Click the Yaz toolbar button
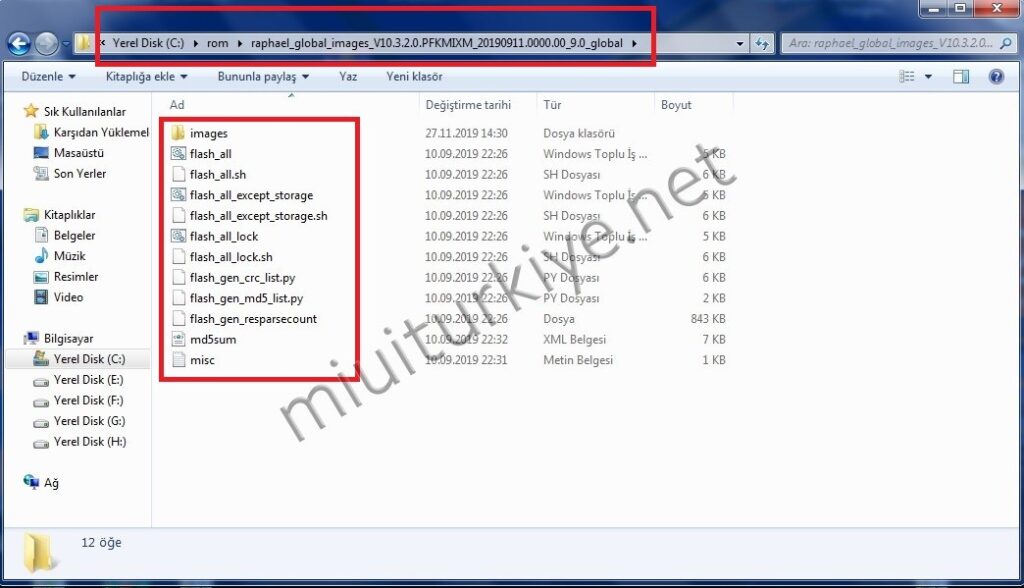This screenshot has height=588, width=1024. tap(348, 77)
